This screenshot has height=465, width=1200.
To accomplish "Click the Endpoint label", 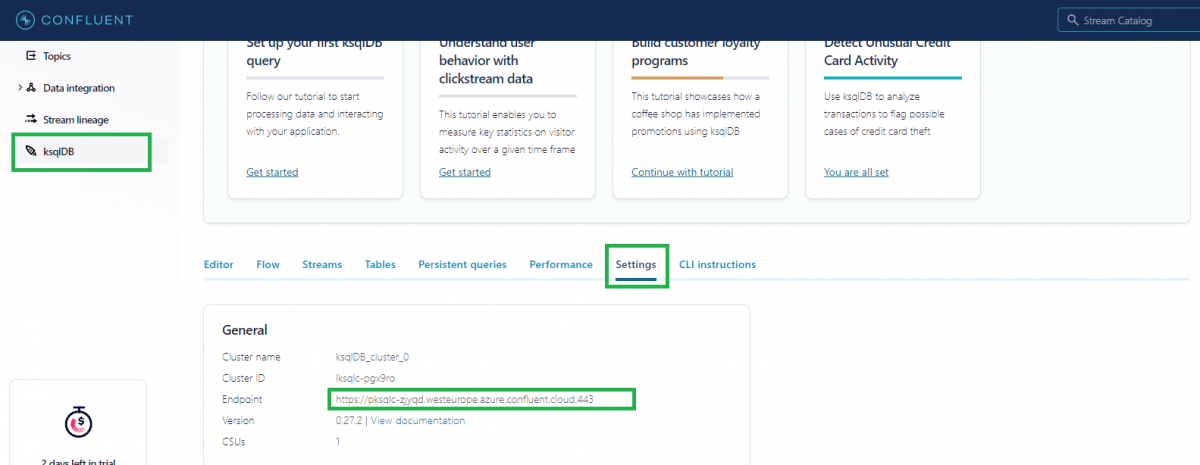I will pyautogui.click(x=242, y=400).
